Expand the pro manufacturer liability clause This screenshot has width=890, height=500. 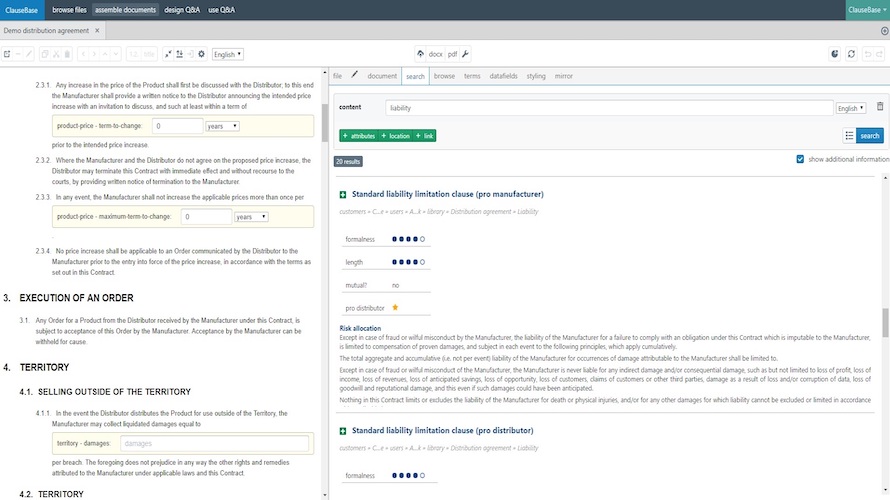343,195
